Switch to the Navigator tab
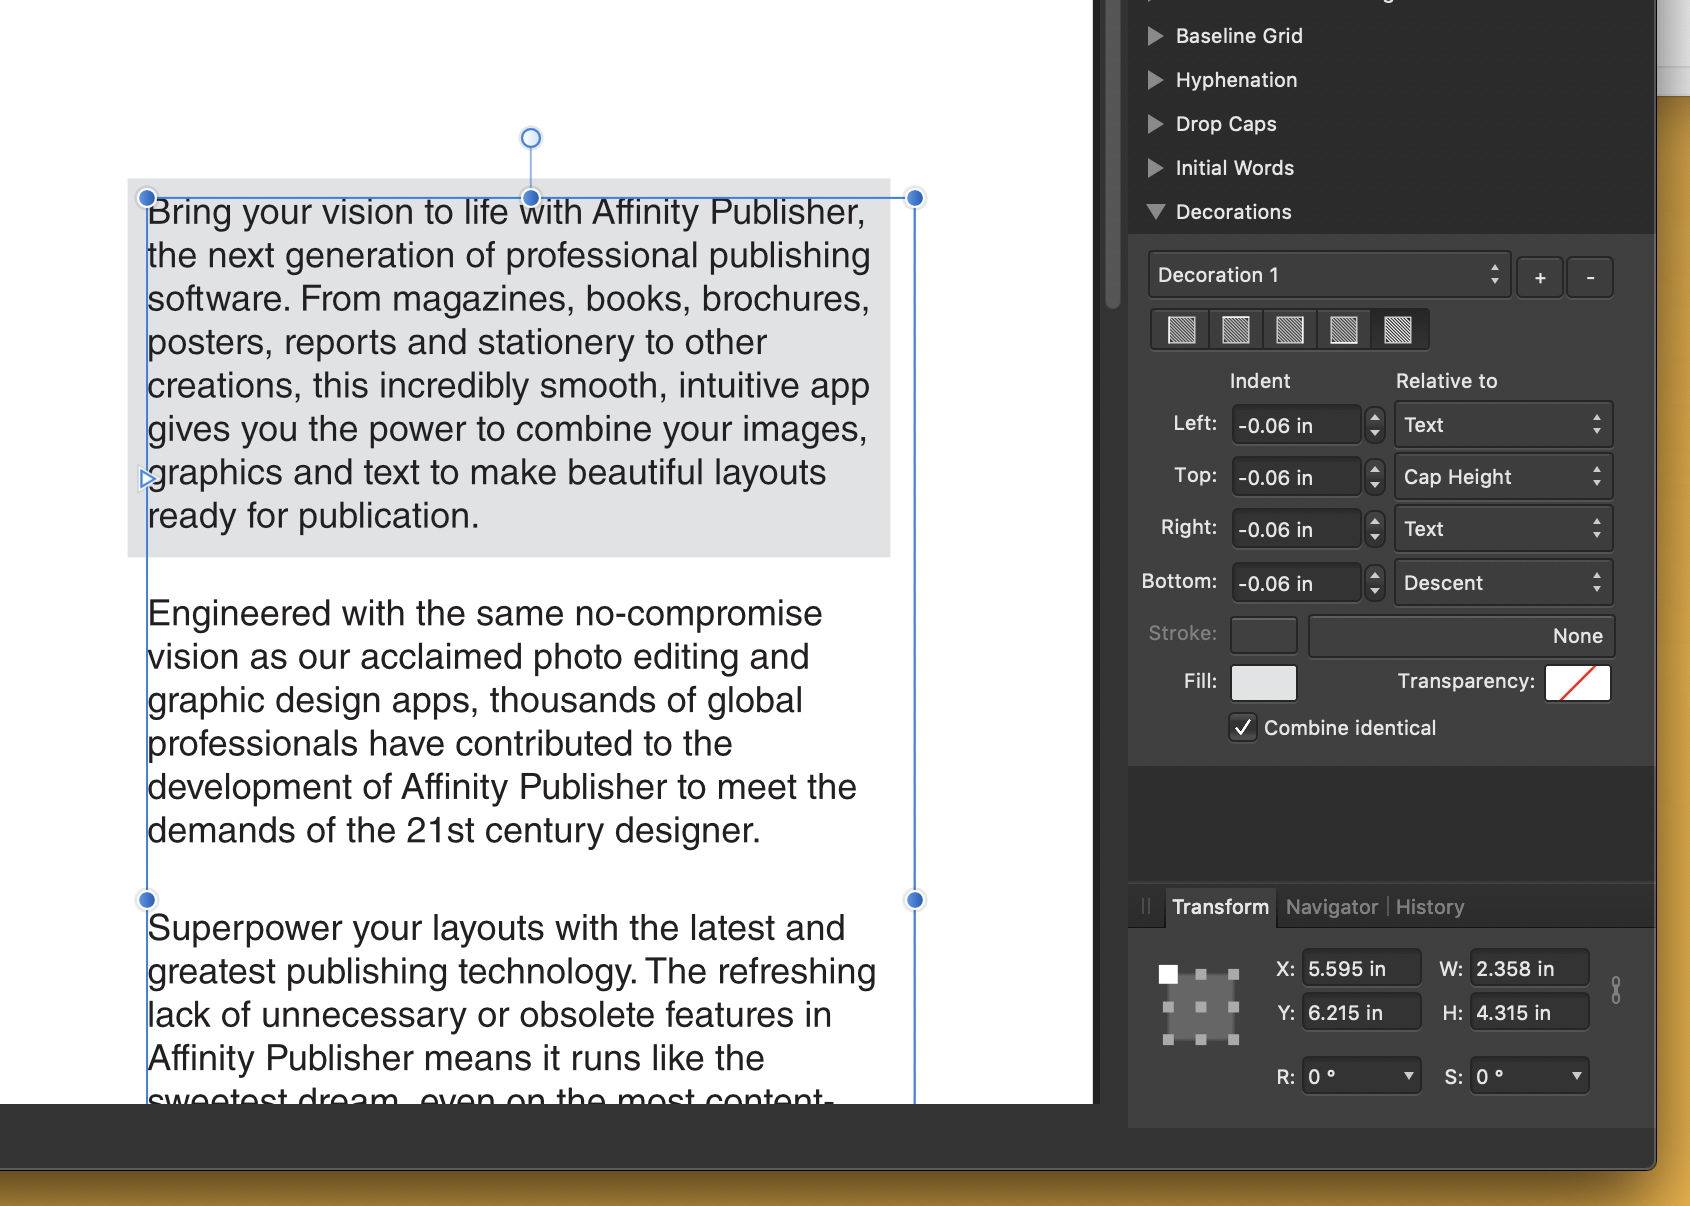The width and height of the screenshot is (1690, 1206). coord(1331,907)
